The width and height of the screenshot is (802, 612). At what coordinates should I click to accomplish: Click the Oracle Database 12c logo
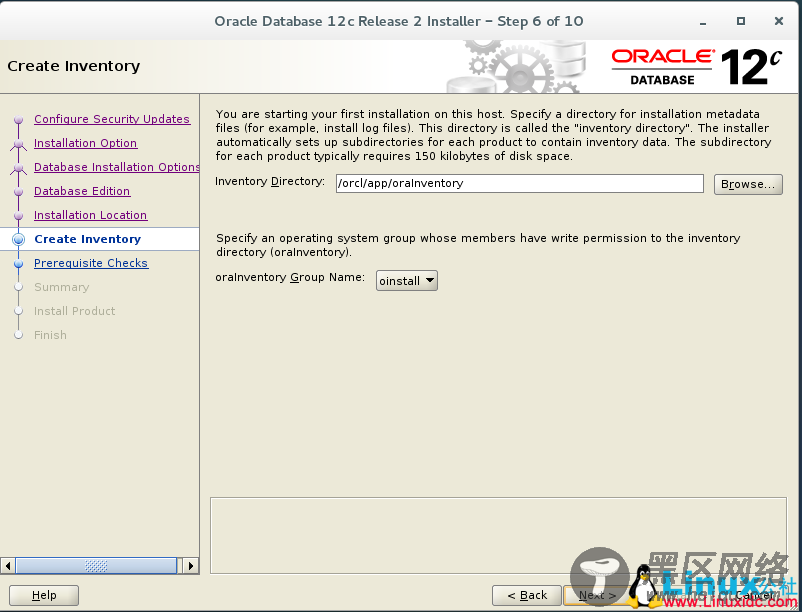click(697, 67)
